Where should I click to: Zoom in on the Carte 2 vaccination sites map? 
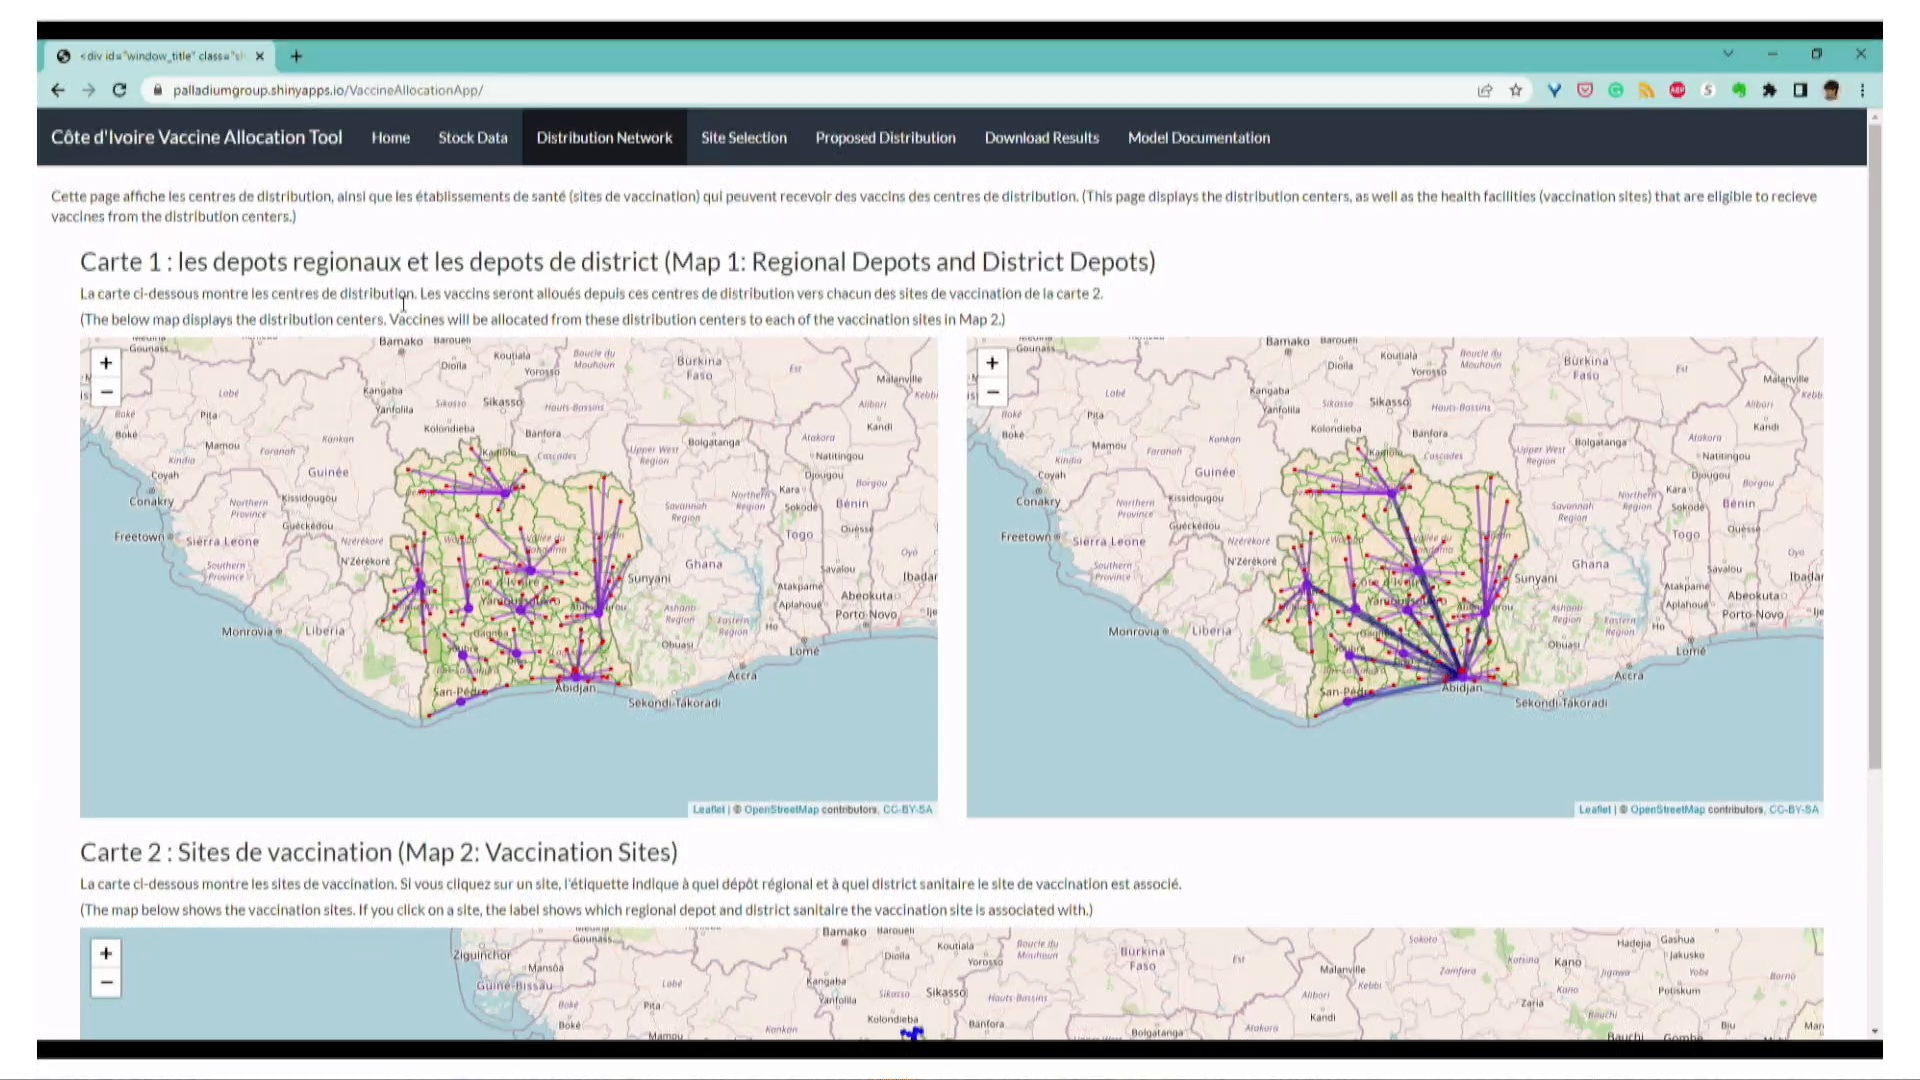(106, 952)
